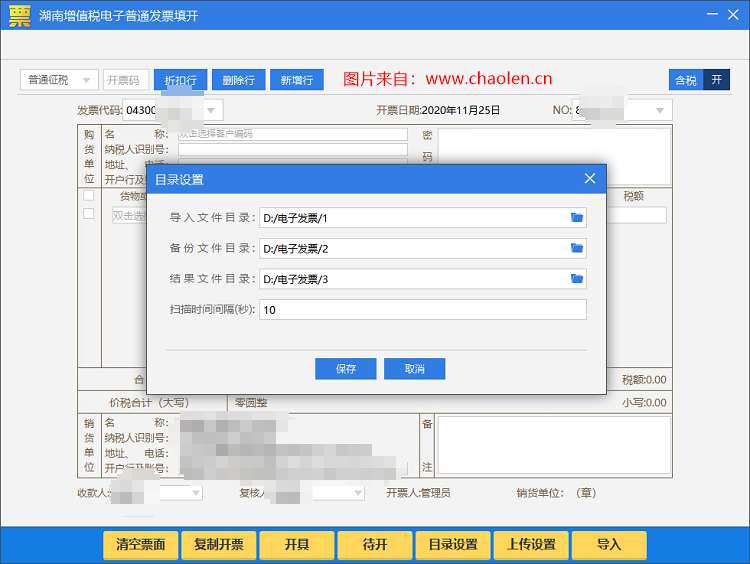
Task: Click the 清空票面 button
Action: 141,544
